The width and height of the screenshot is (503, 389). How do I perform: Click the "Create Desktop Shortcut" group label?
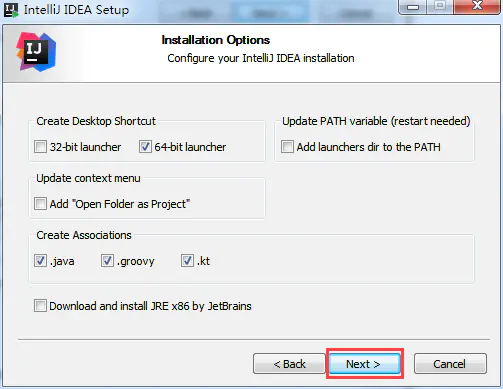coord(96,121)
